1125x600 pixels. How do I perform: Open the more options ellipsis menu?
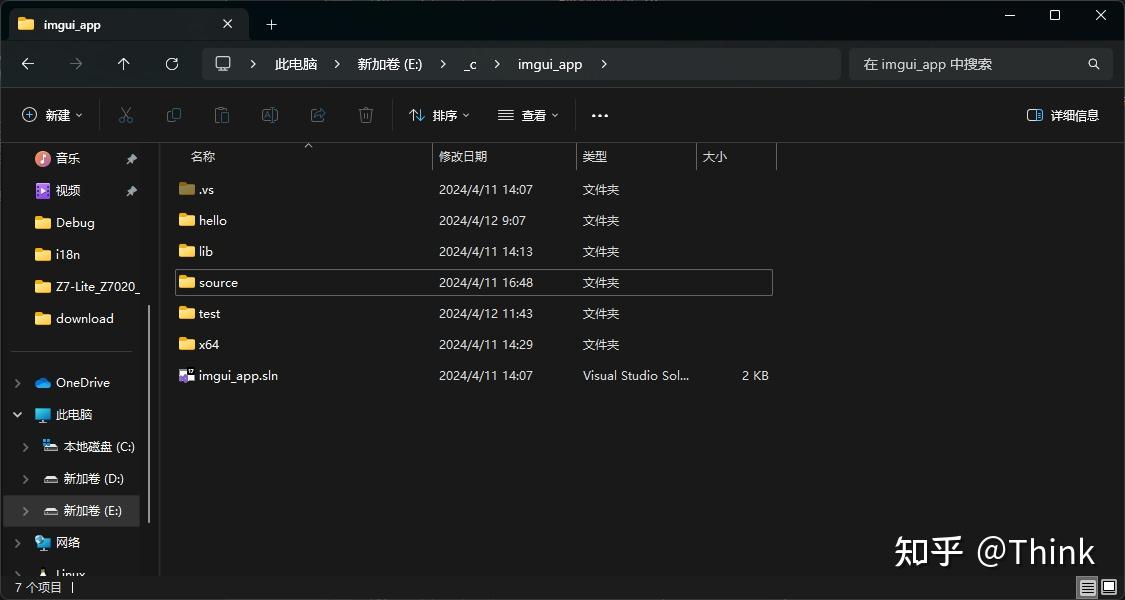[600, 116]
